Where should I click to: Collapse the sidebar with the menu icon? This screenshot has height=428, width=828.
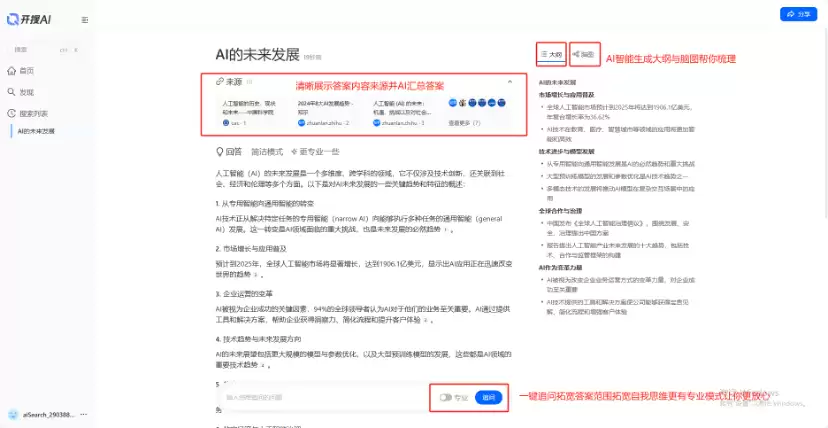click(x=85, y=20)
